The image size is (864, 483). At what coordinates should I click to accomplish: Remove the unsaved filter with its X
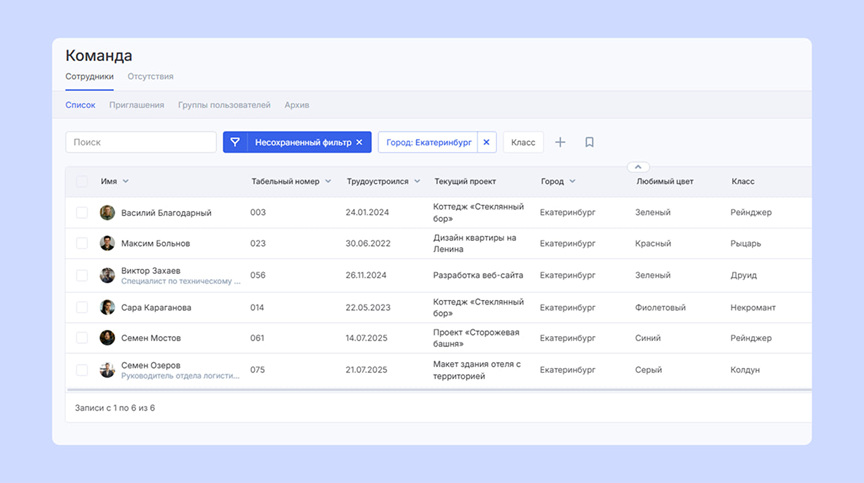(x=360, y=143)
